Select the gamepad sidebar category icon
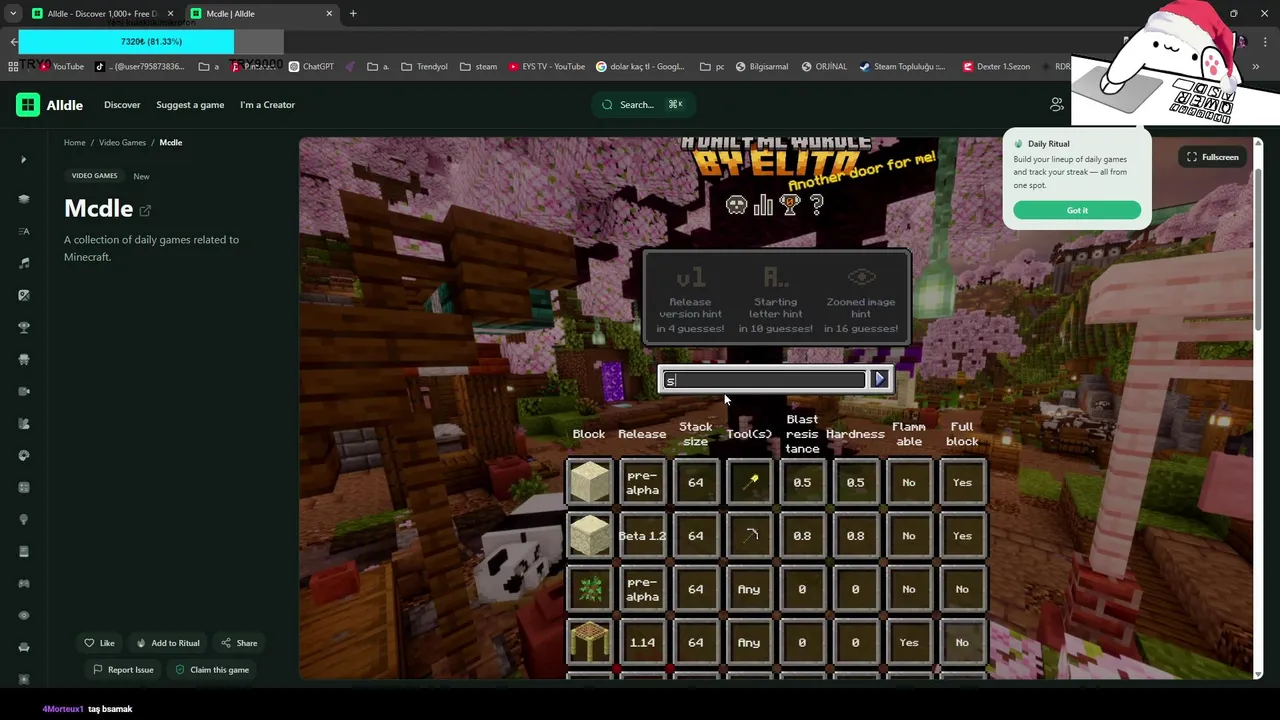 coord(24,583)
